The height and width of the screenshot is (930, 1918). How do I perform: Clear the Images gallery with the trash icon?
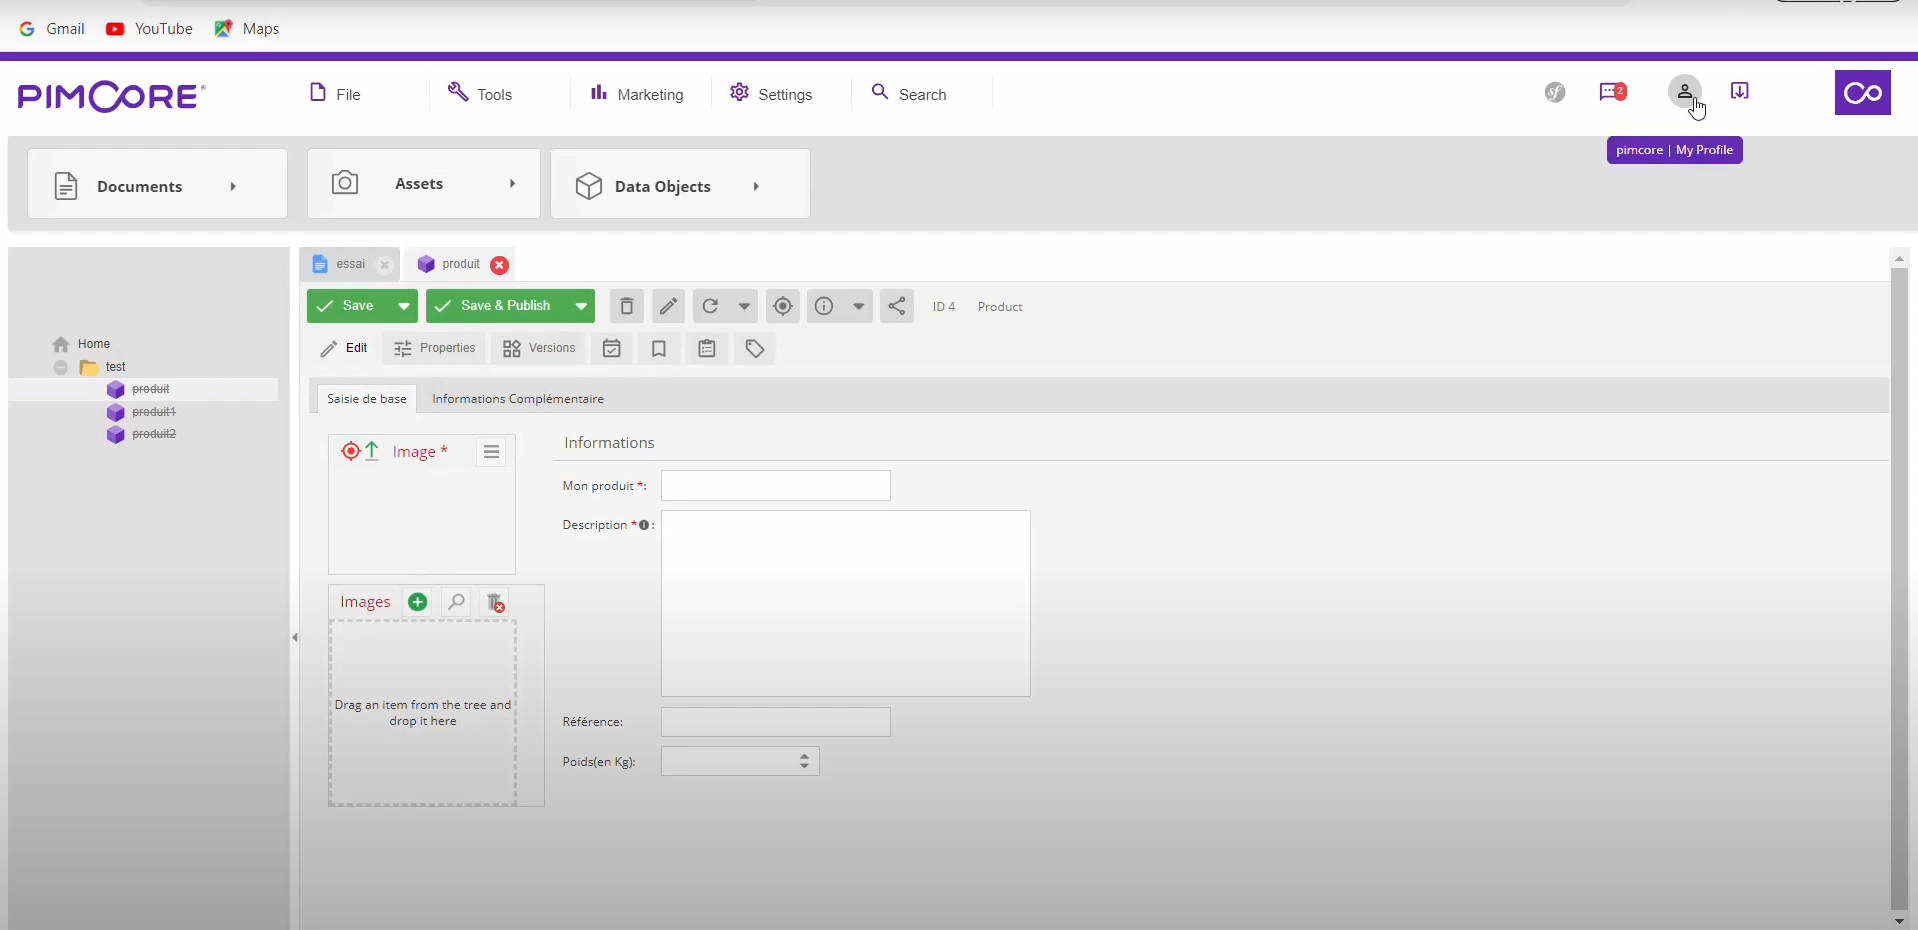(494, 603)
